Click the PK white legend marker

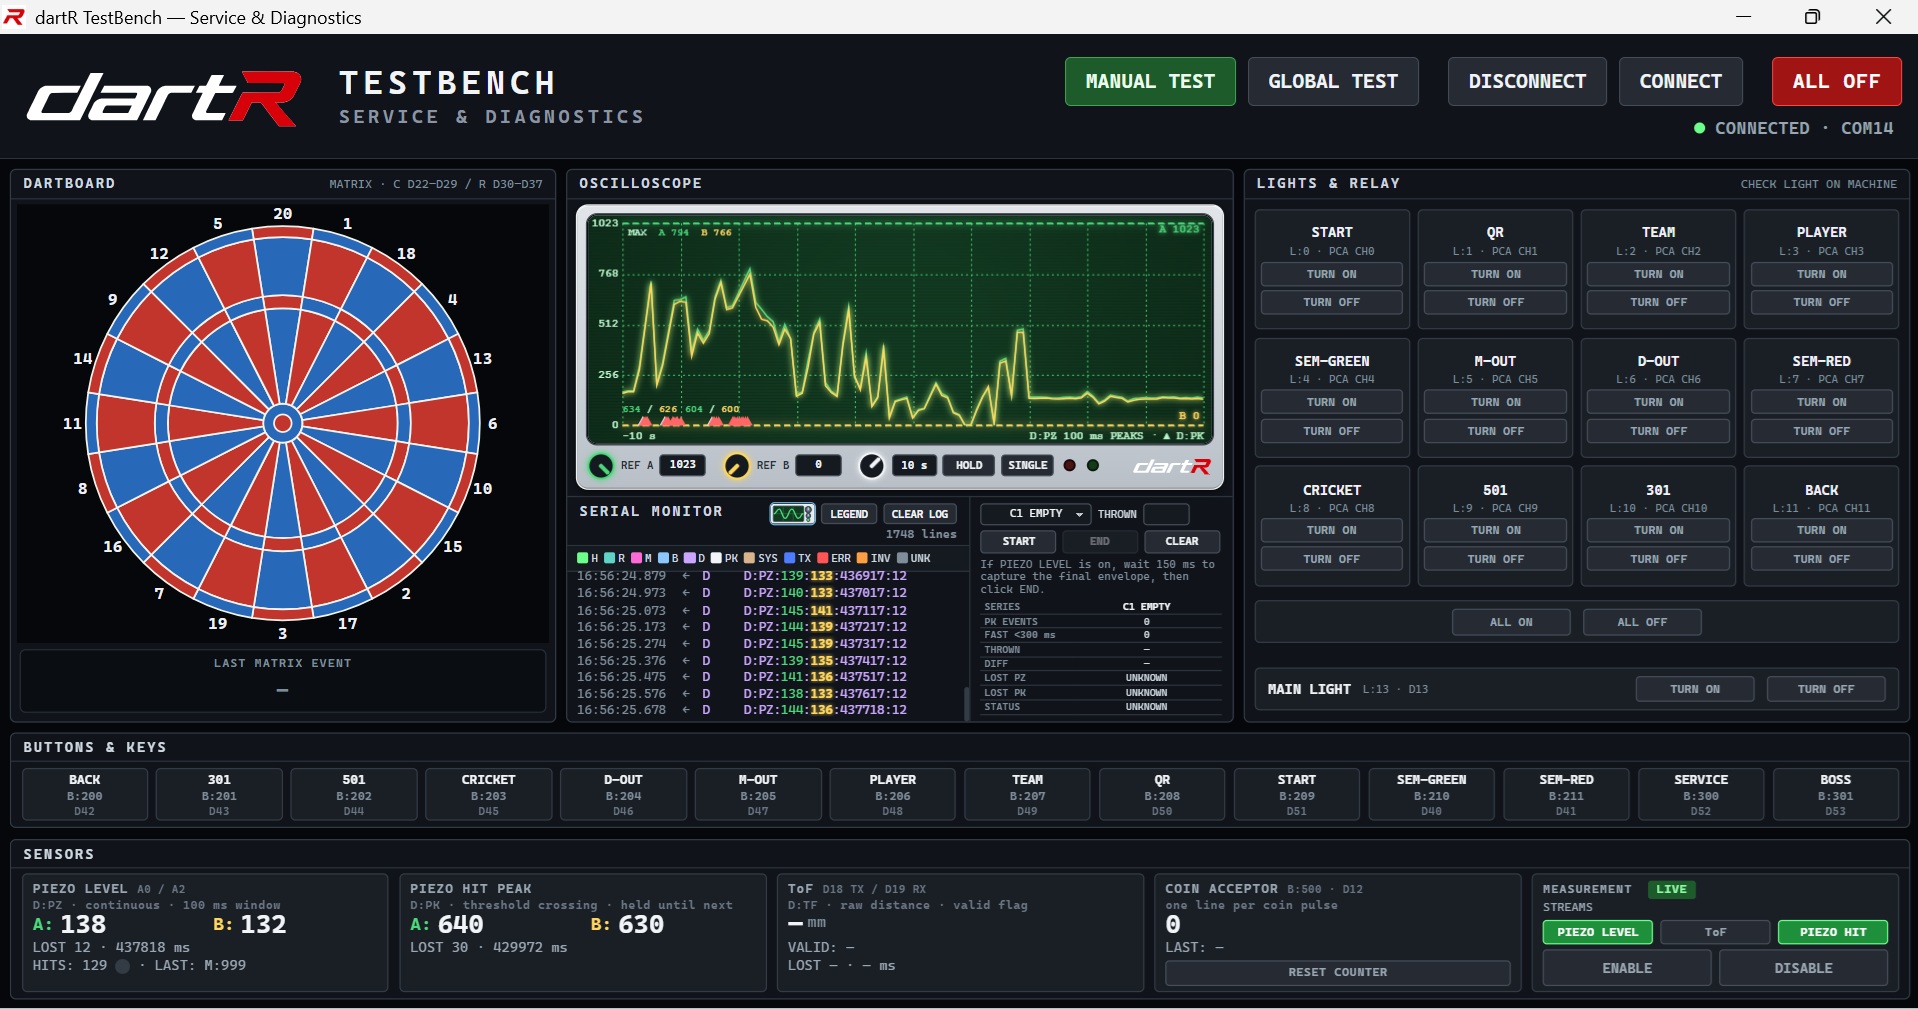pyautogui.click(x=716, y=558)
